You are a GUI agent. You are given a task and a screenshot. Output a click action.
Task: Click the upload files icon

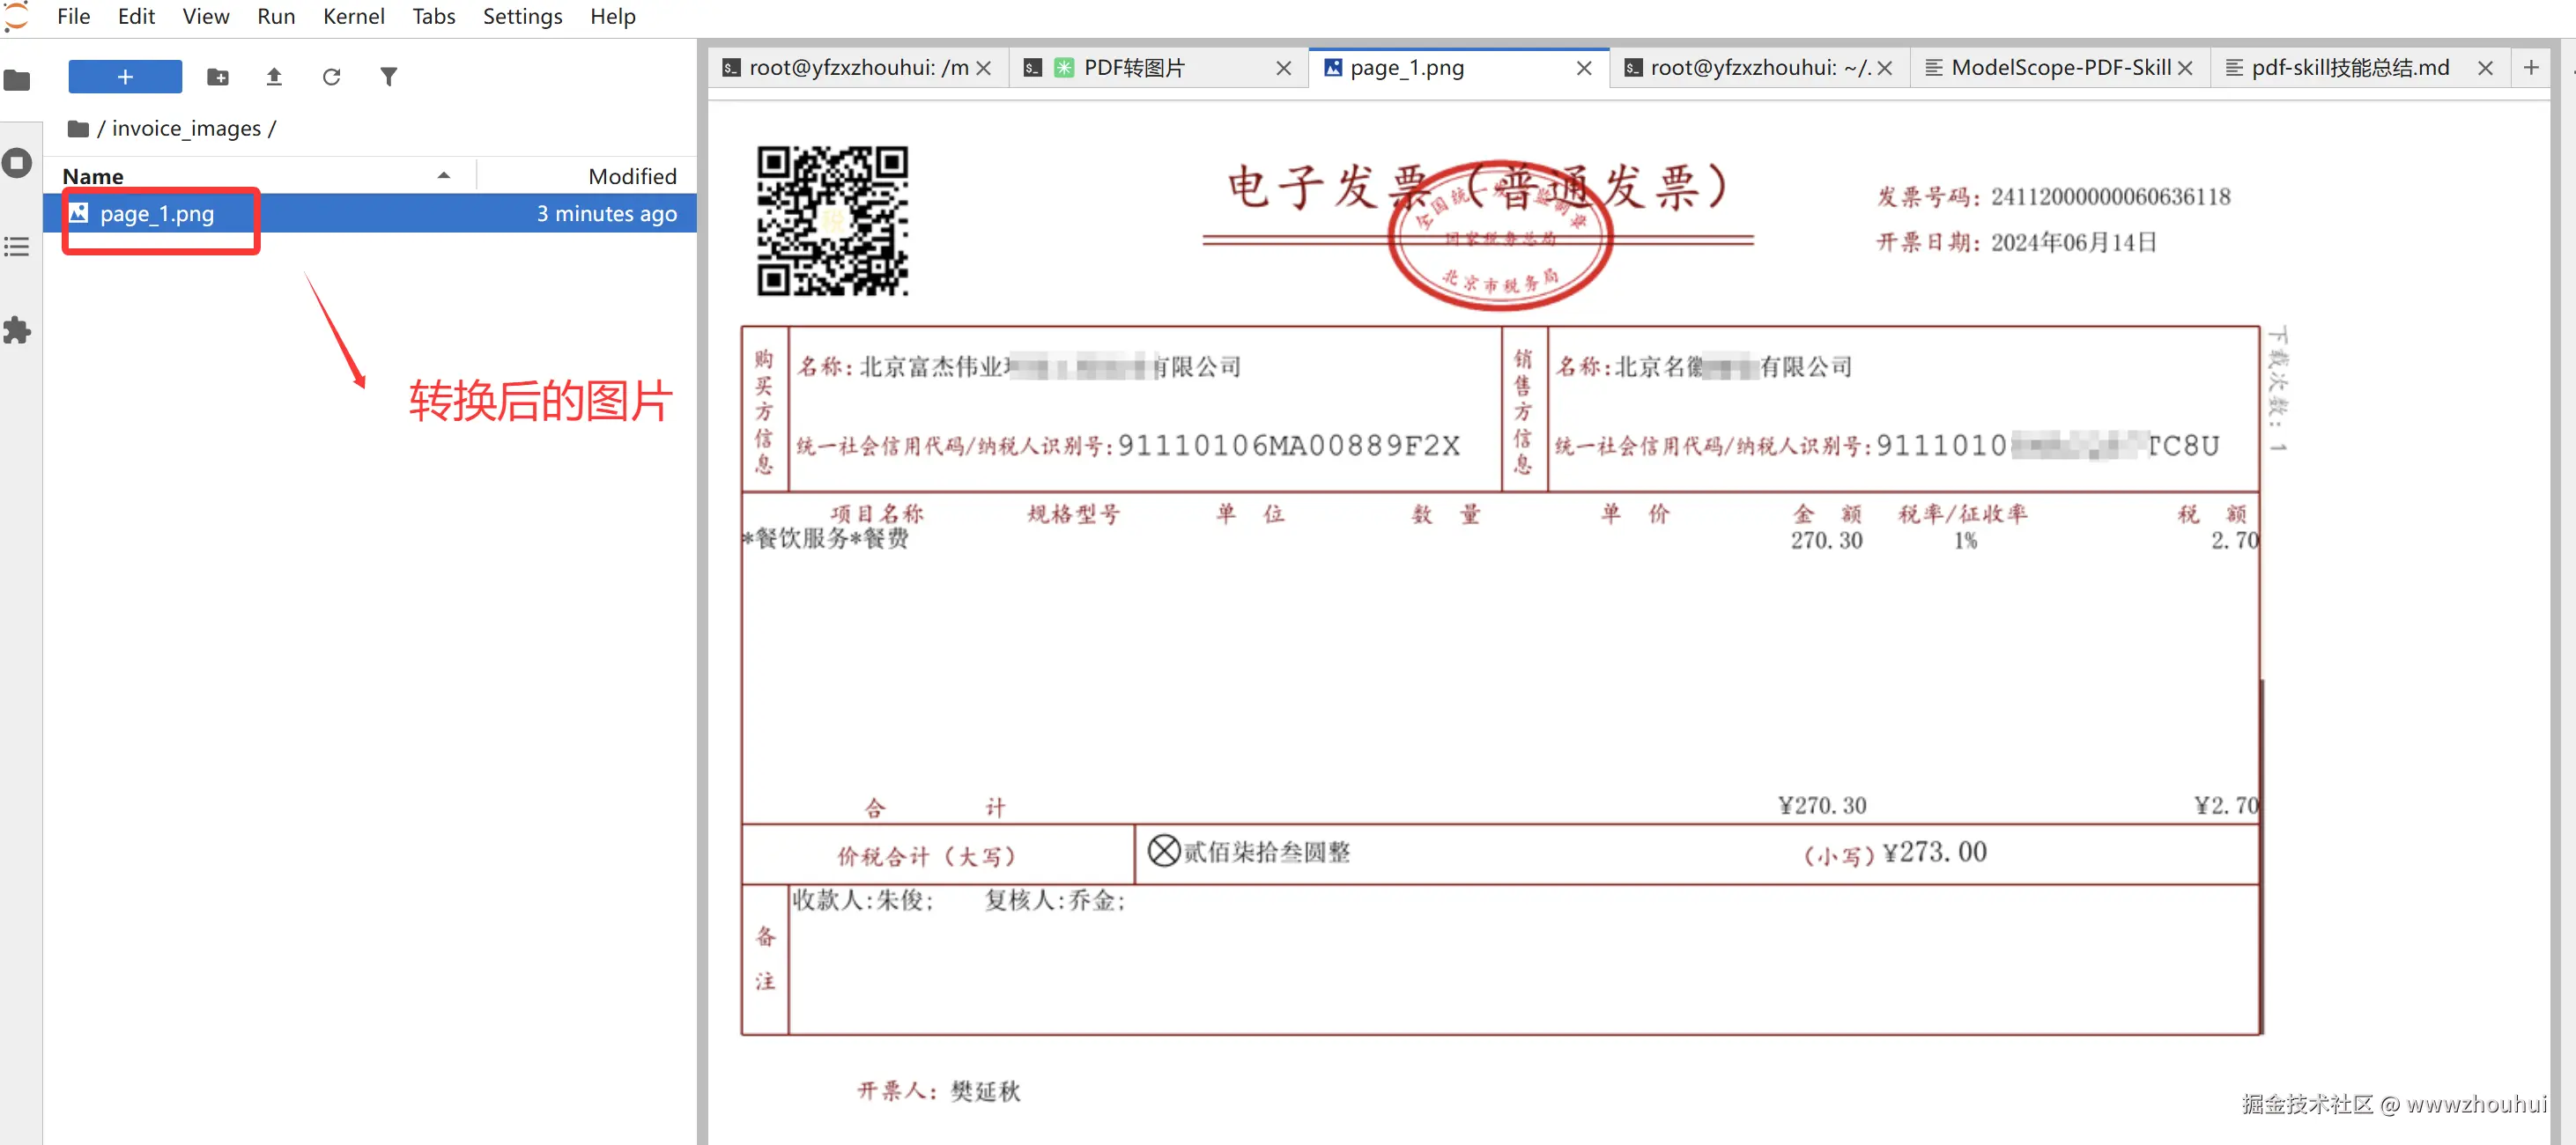tap(274, 77)
